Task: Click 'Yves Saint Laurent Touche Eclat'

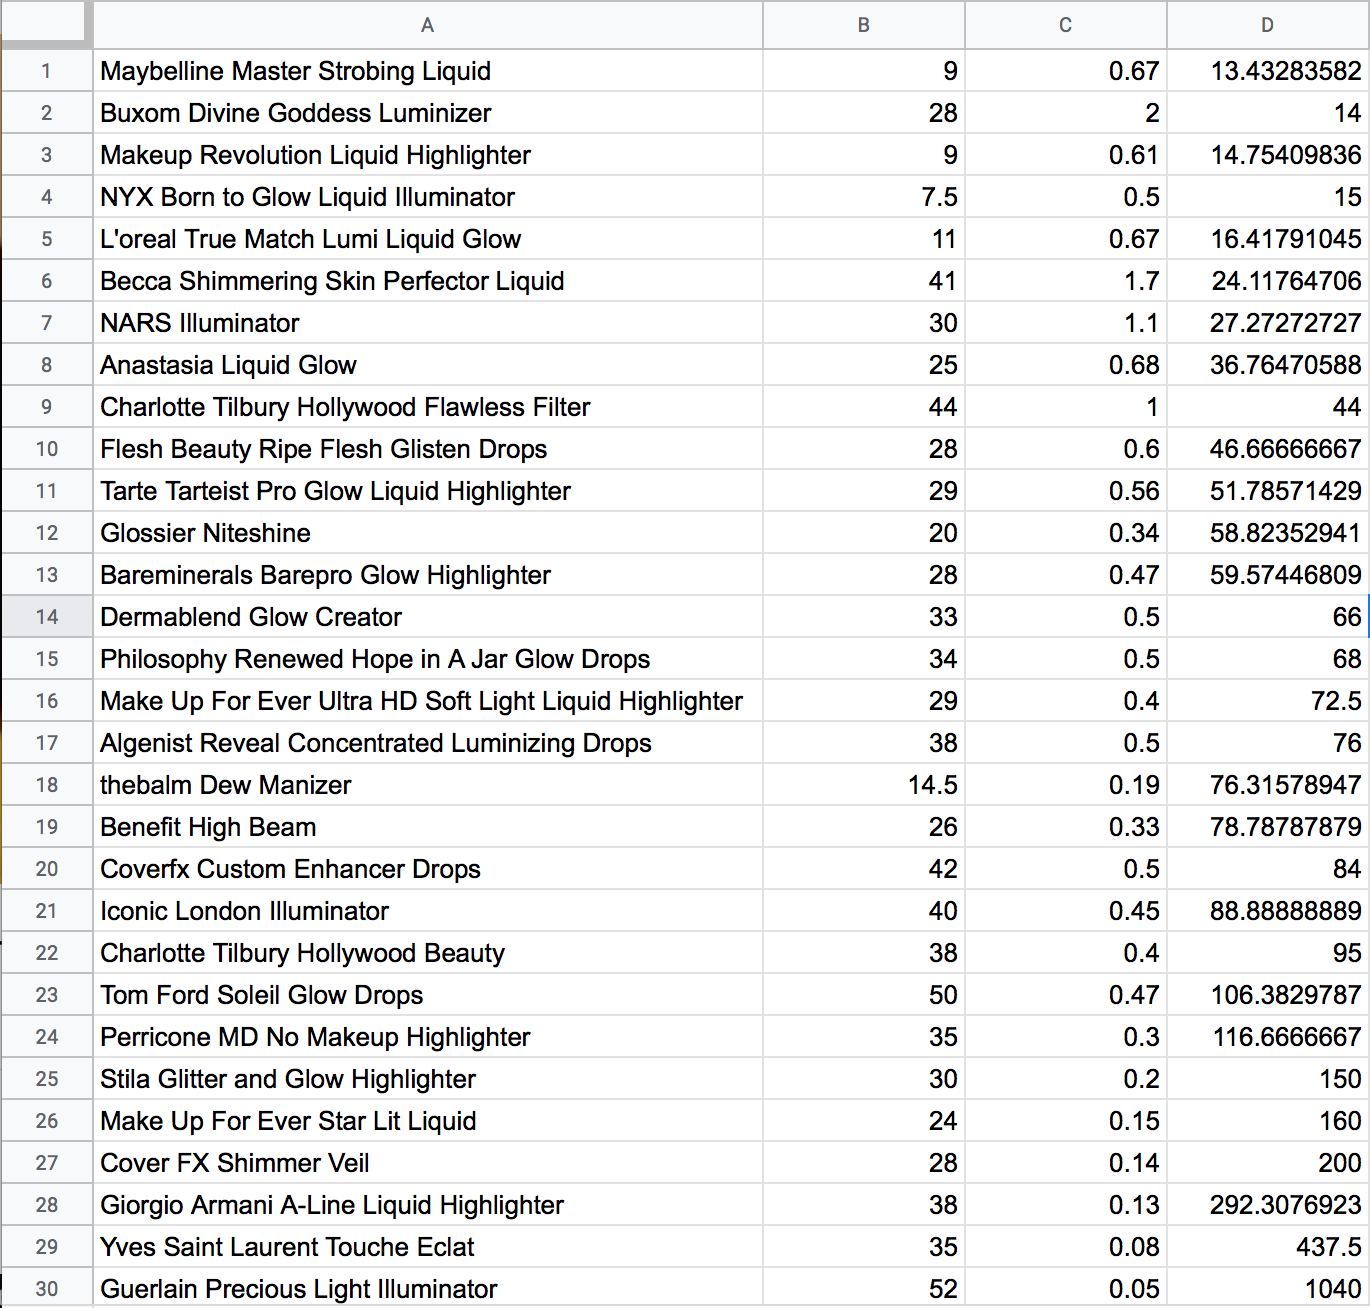Action: [428, 1247]
